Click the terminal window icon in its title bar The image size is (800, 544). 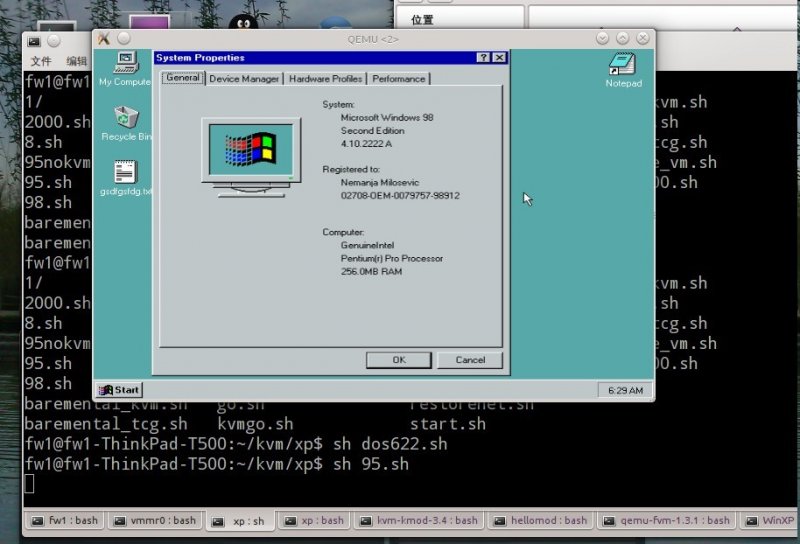click(x=34, y=41)
